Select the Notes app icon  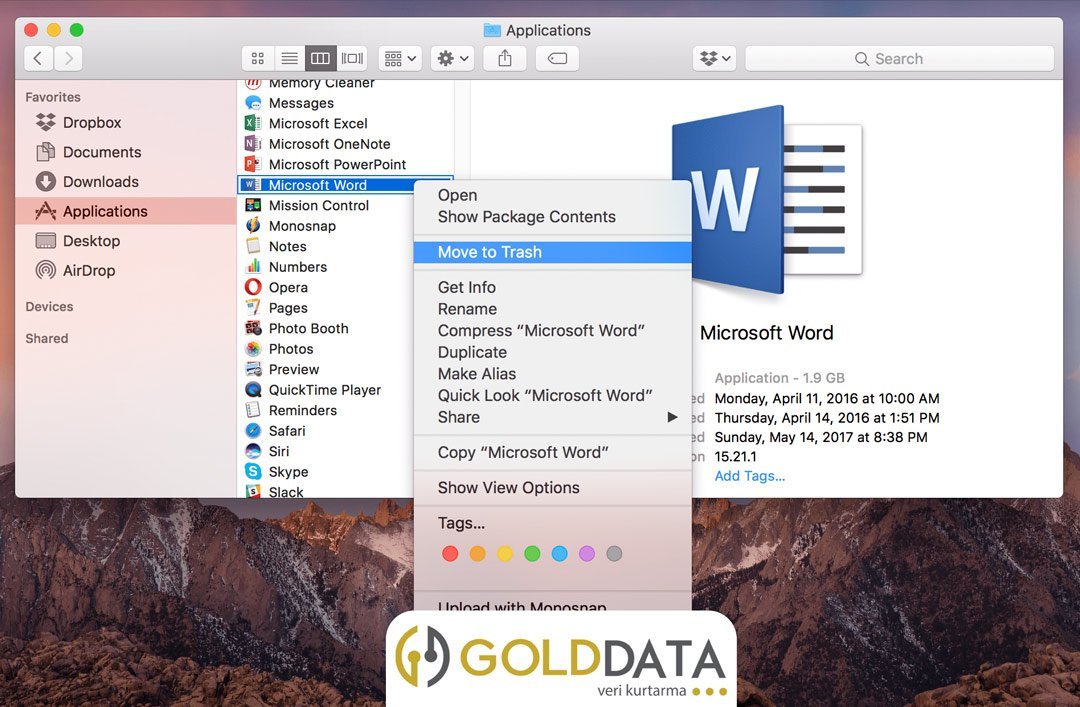coord(253,246)
